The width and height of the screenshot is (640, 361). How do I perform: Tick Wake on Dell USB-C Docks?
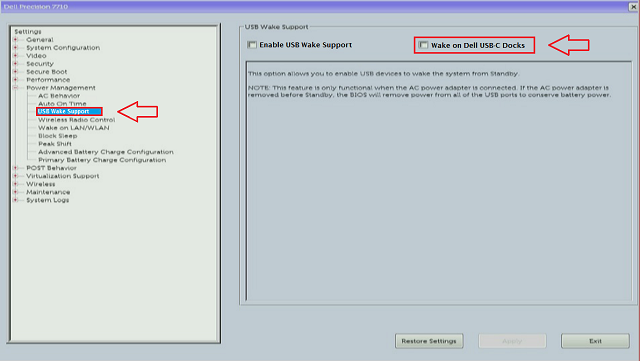coord(423,45)
